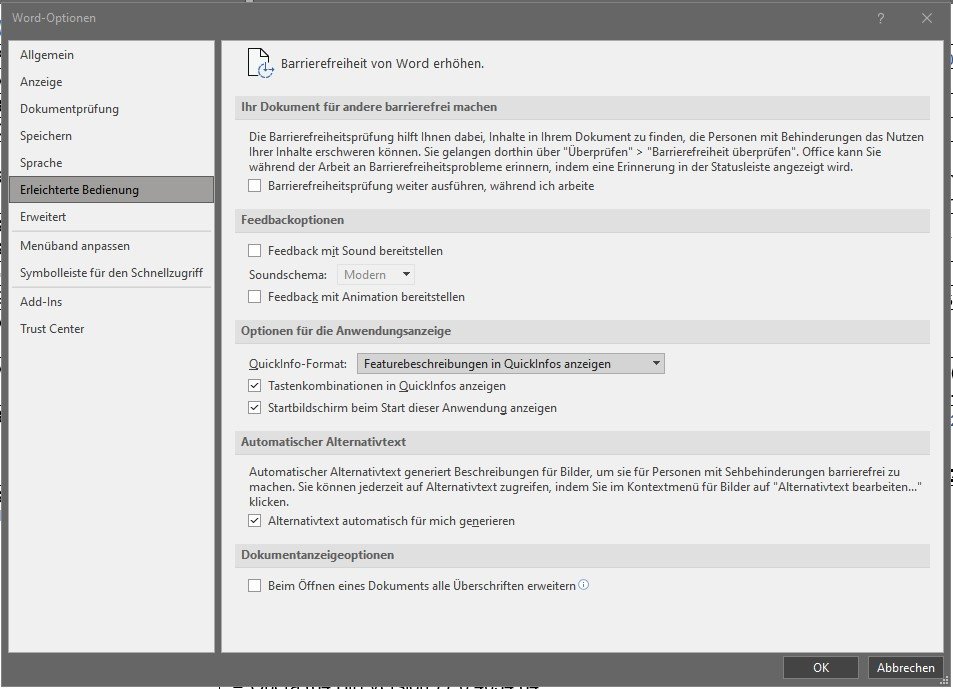Uncheck Tastenkombinationen in QuickInfos anzeigen

[255, 386]
